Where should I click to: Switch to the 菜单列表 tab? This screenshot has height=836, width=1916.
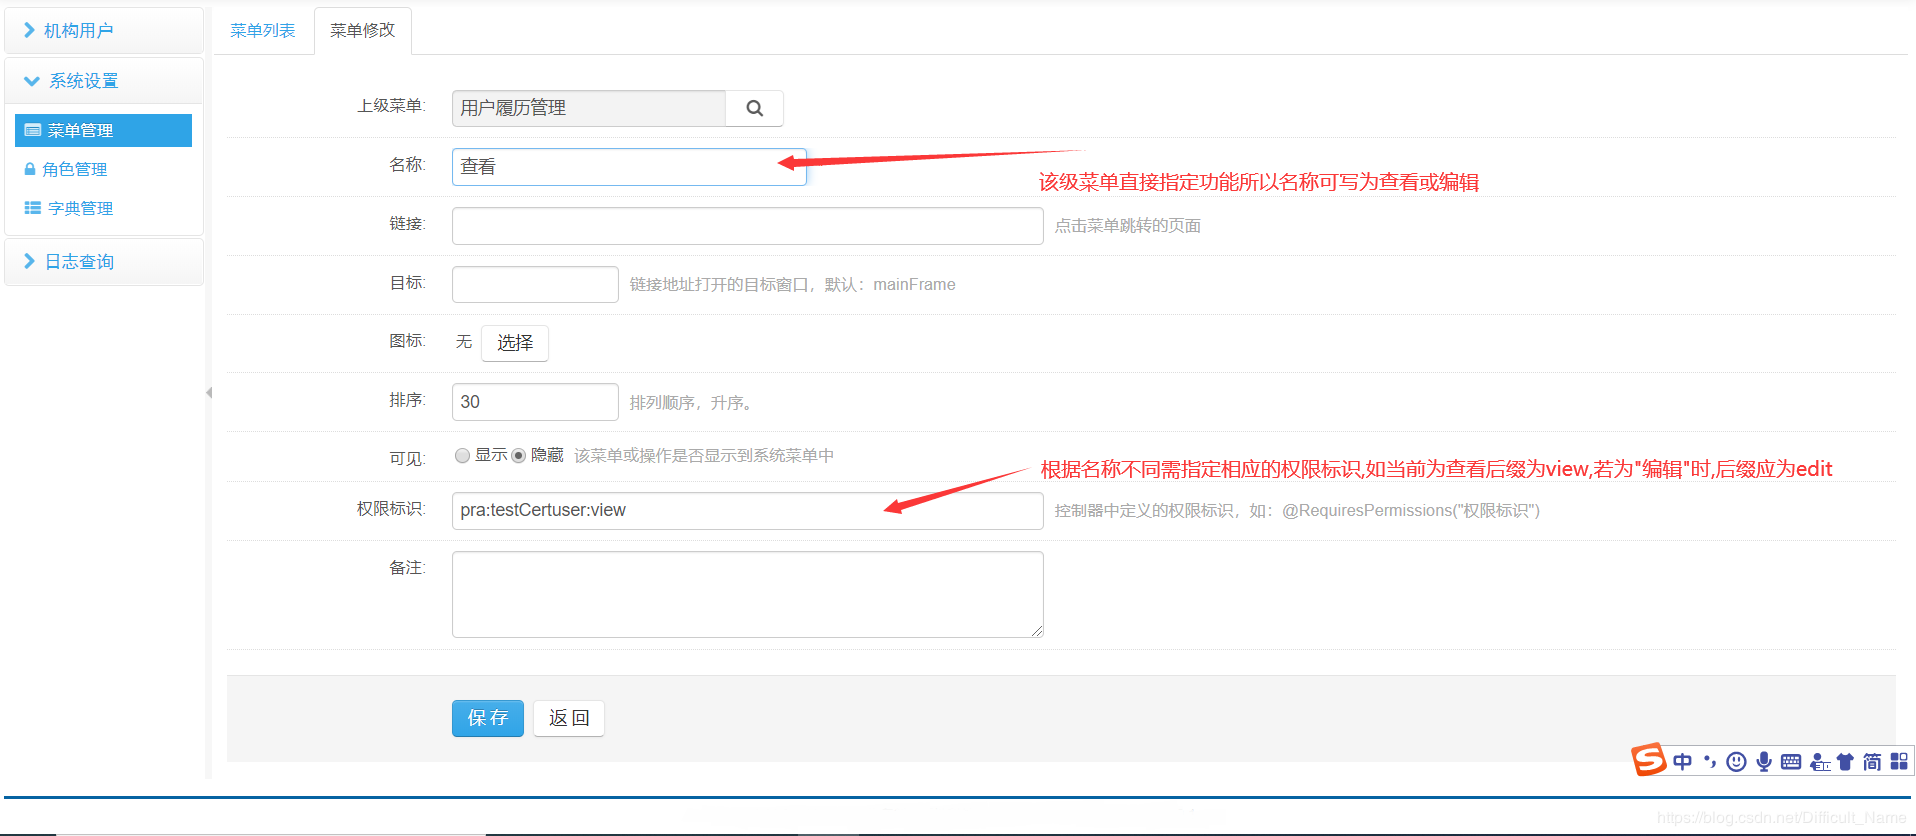263,31
